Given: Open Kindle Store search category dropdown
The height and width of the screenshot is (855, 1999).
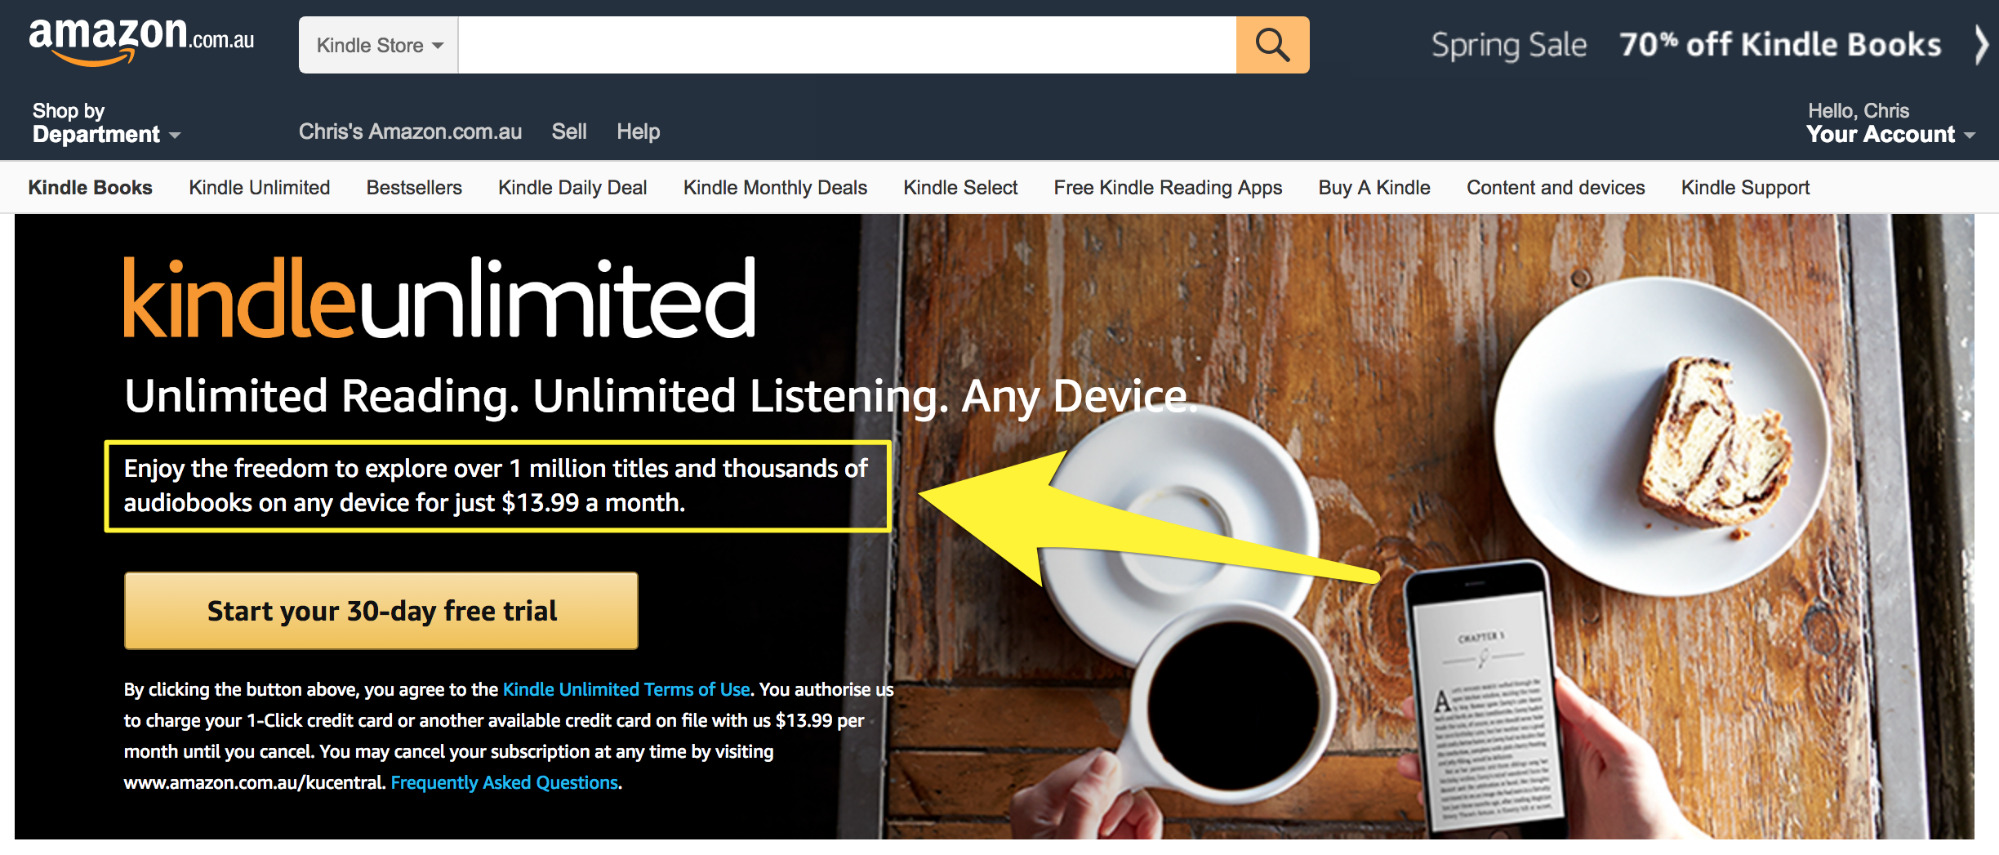Looking at the screenshot, I should (x=379, y=45).
